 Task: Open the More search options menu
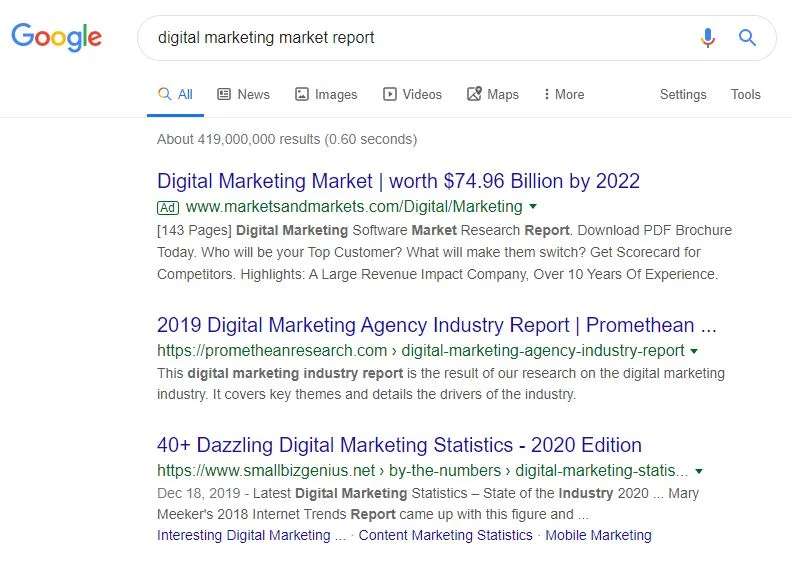pos(564,94)
